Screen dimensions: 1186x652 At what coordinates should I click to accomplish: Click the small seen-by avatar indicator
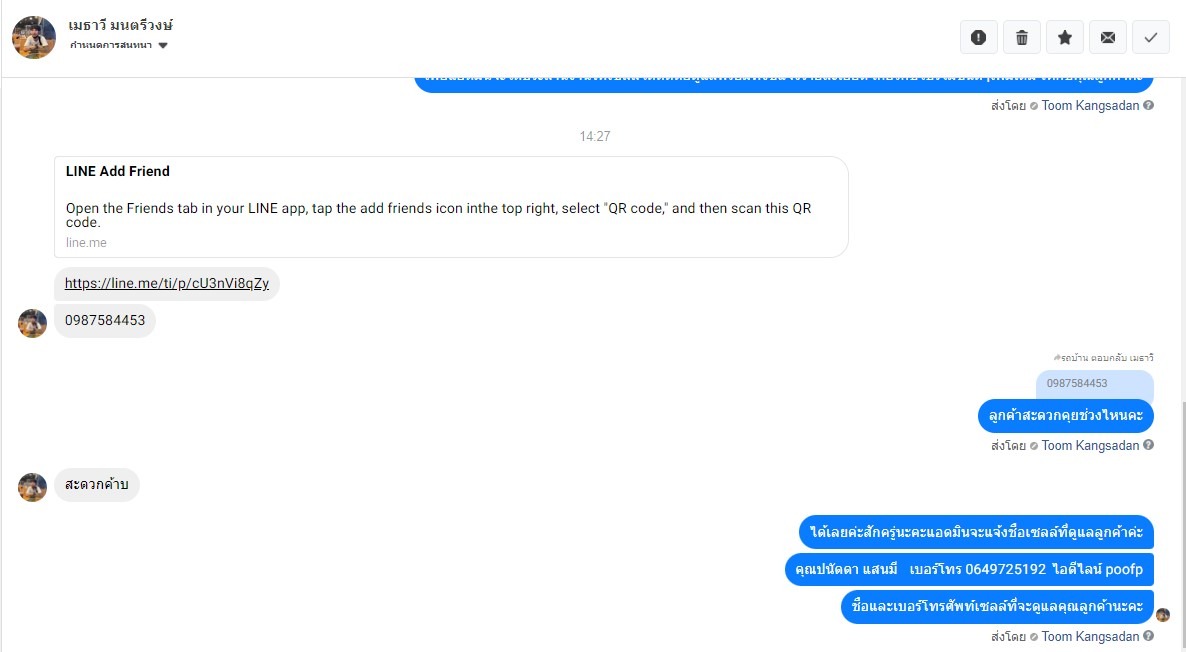[x=1163, y=615]
